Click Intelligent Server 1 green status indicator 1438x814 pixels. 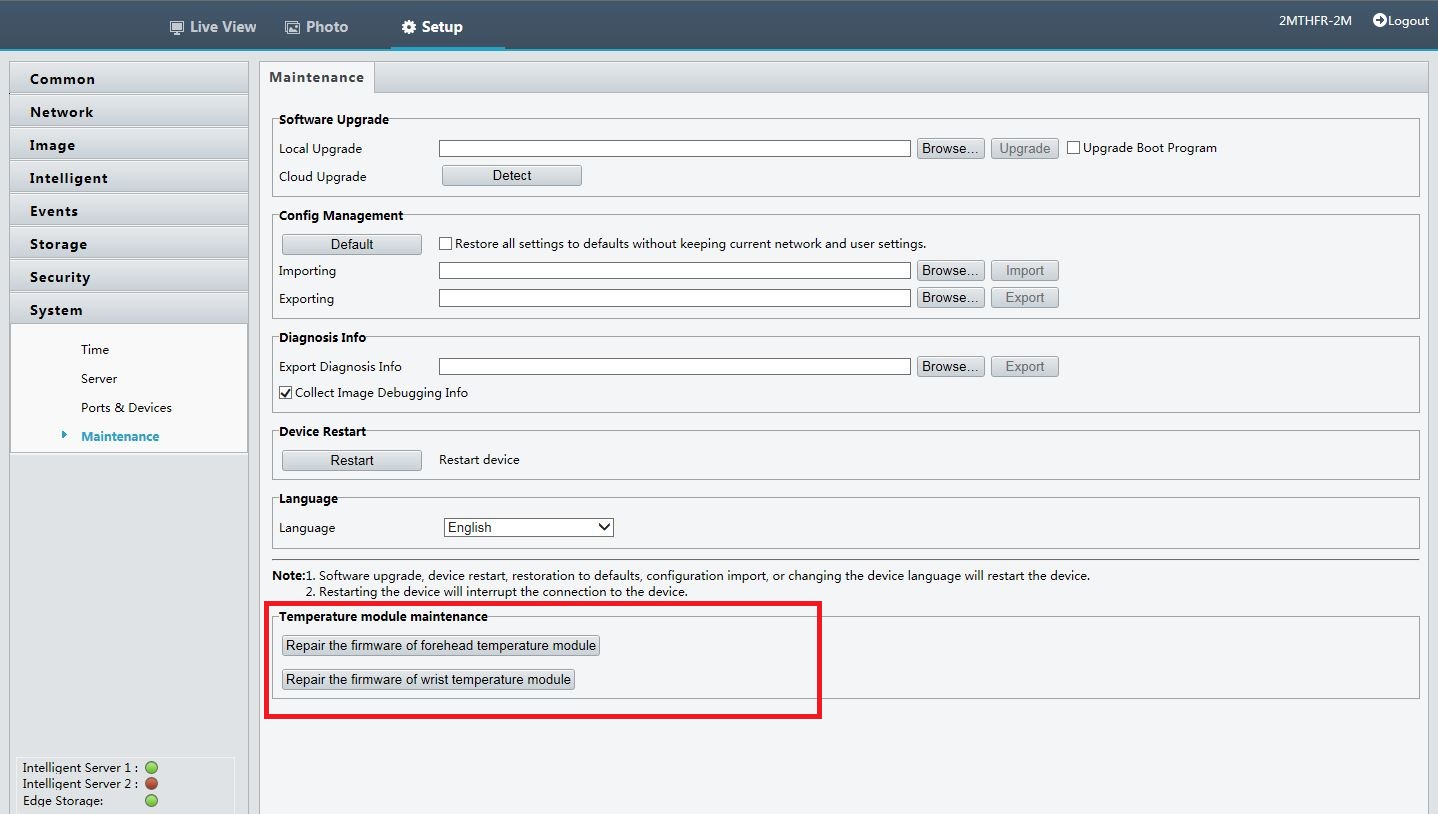[151, 768]
